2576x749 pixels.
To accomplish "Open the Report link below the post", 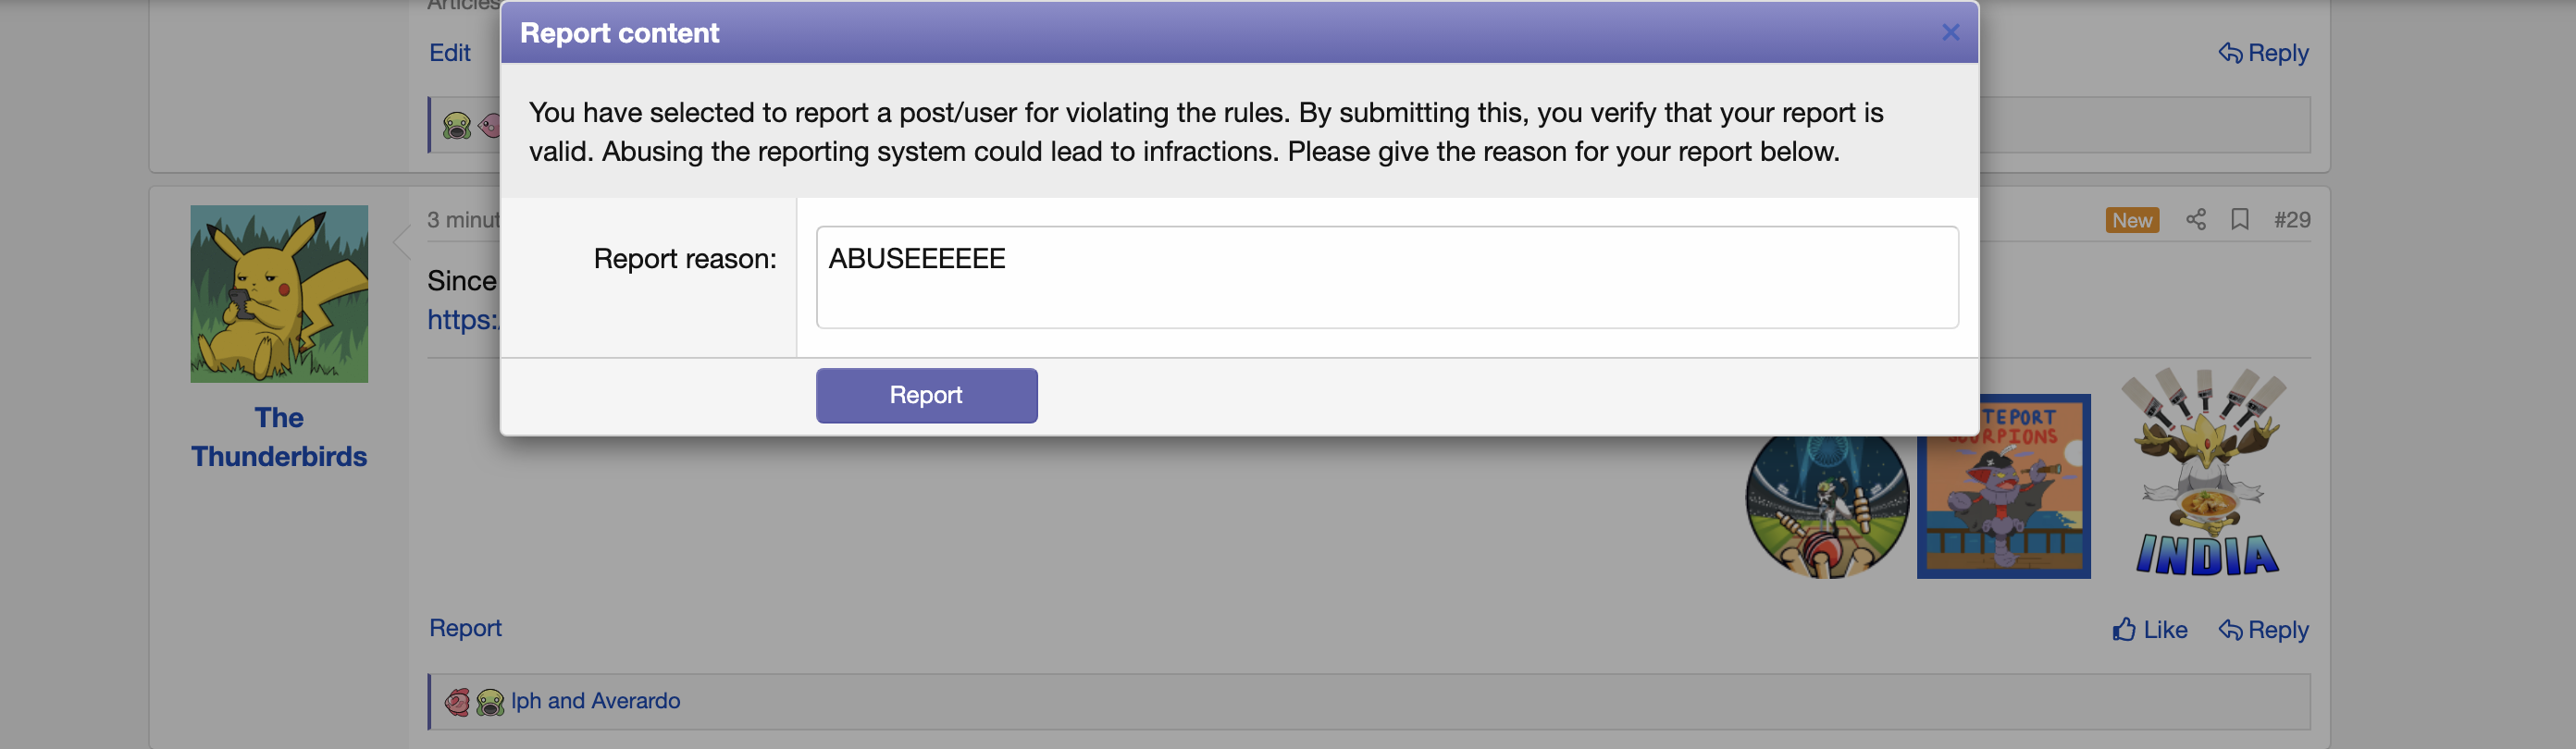I will (x=465, y=628).
